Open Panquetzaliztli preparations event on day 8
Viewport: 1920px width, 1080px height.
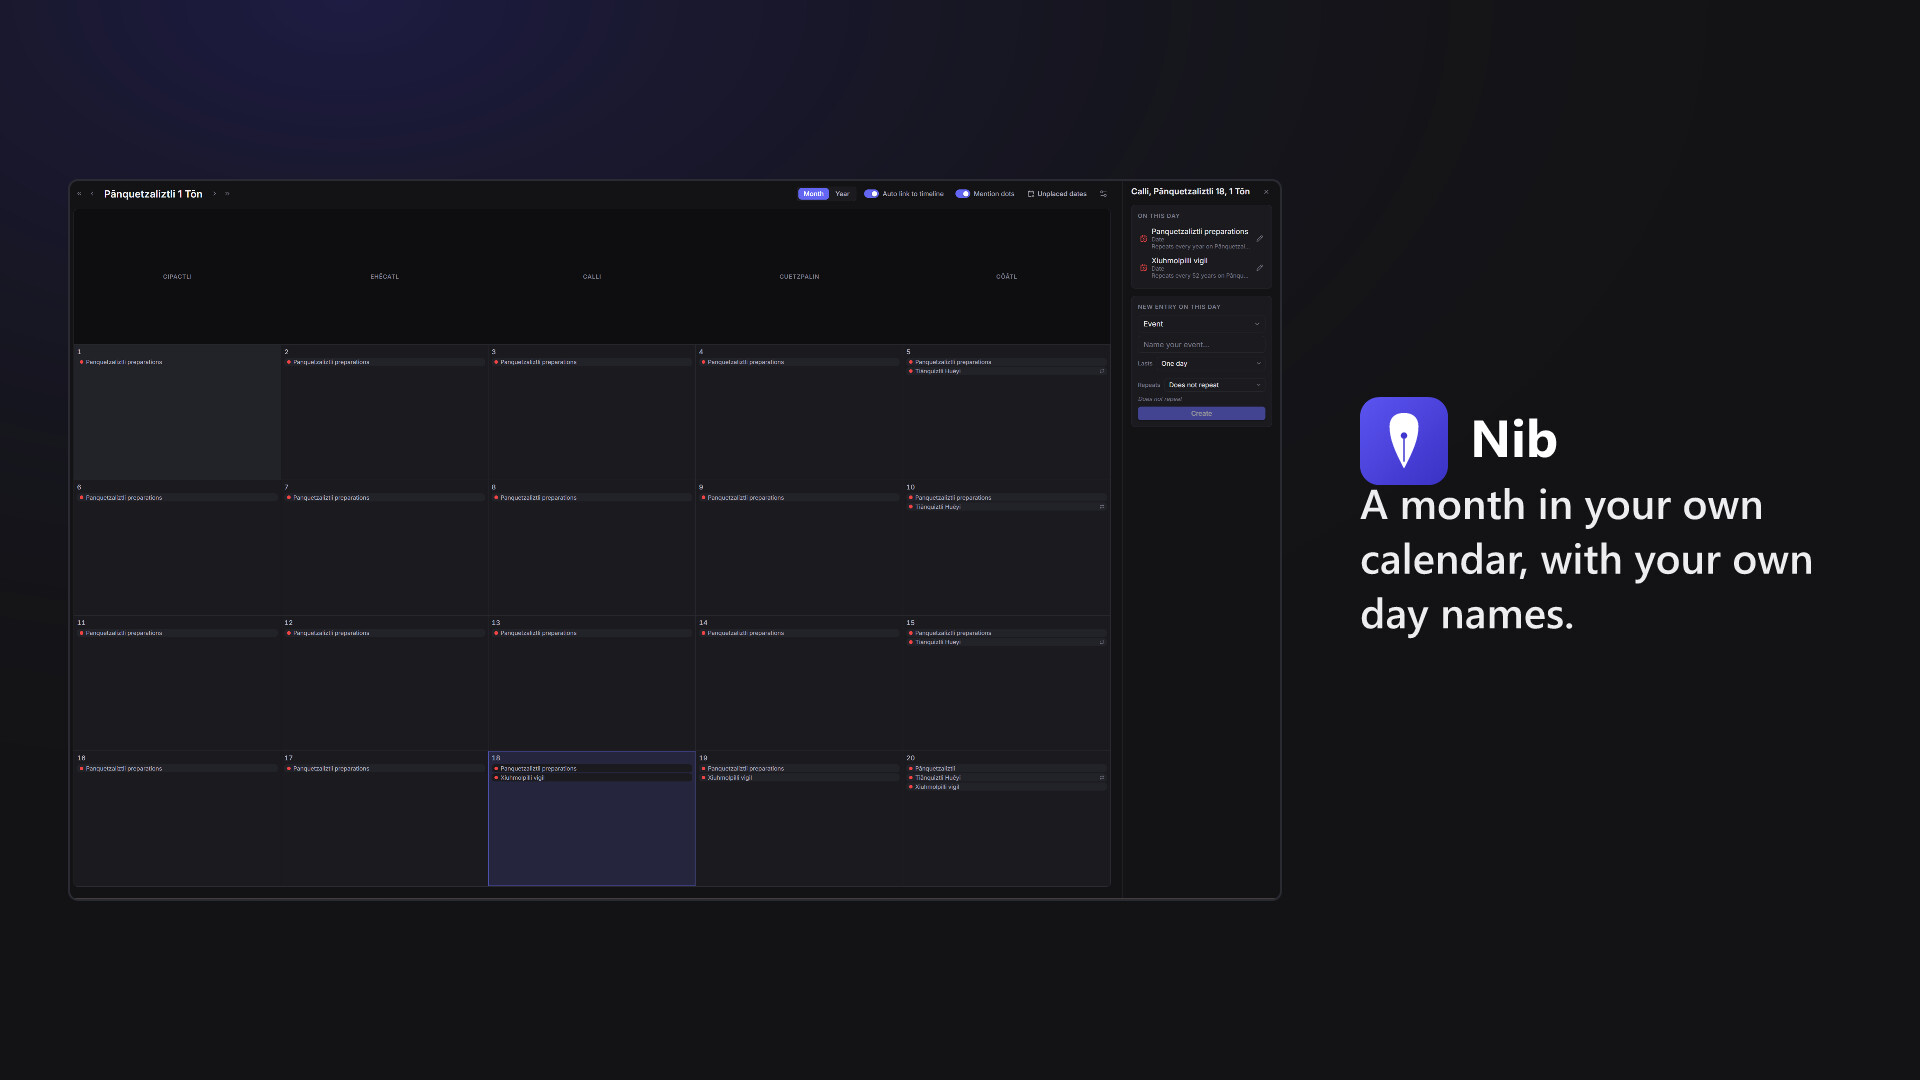592,497
